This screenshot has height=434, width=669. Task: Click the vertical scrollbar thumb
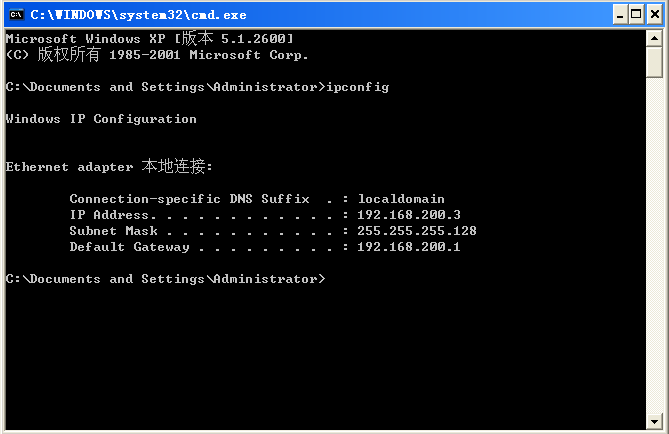[x=654, y=62]
